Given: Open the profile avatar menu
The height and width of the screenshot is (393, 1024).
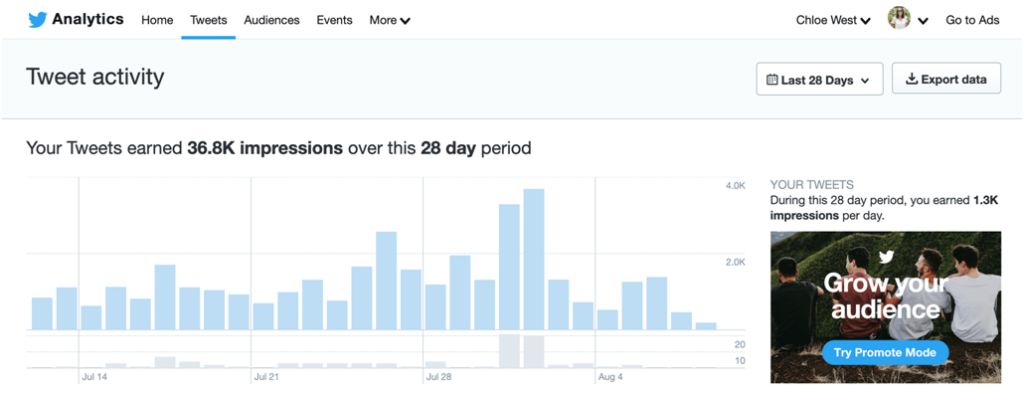Looking at the screenshot, I should 899,18.
